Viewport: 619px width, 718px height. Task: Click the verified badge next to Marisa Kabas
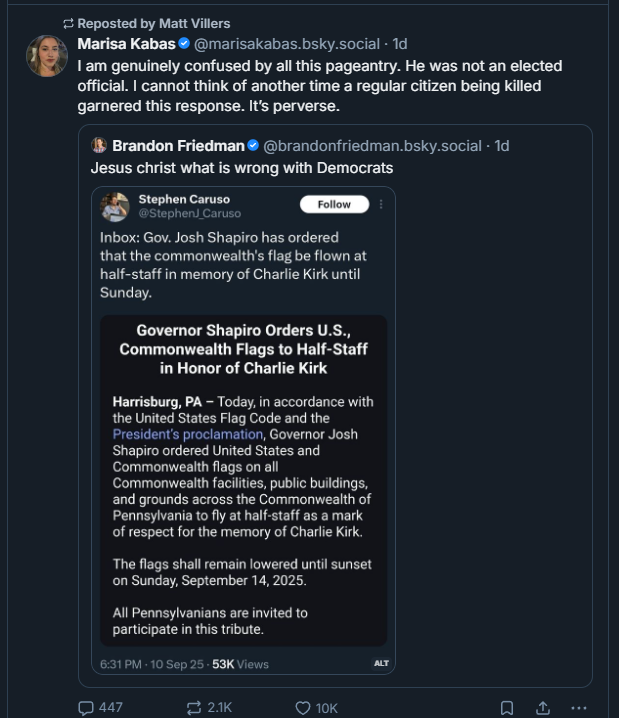[184, 44]
